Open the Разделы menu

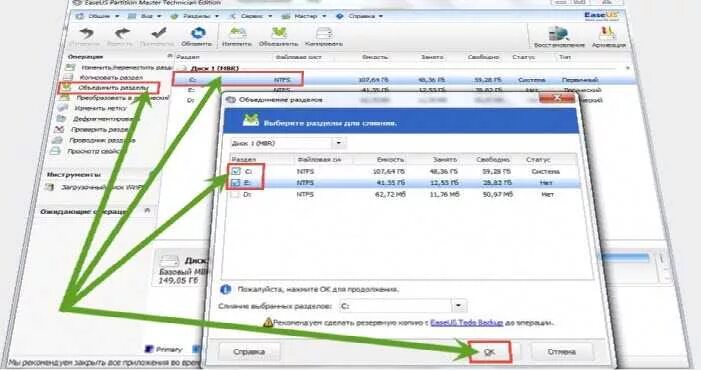pyautogui.click(x=195, y=16)
